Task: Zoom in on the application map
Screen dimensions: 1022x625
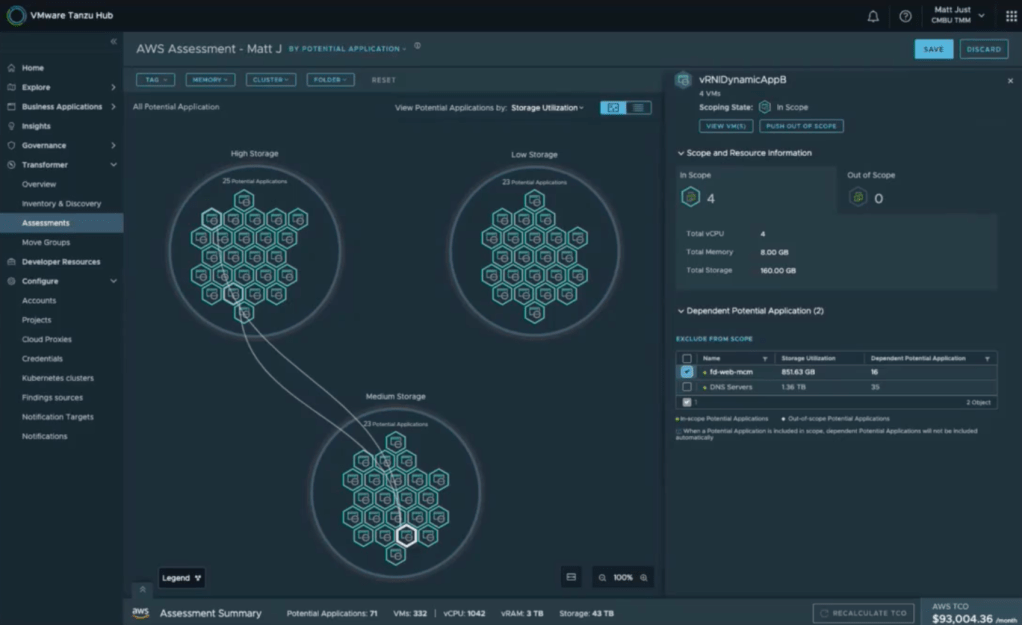Action: (644, 578)
